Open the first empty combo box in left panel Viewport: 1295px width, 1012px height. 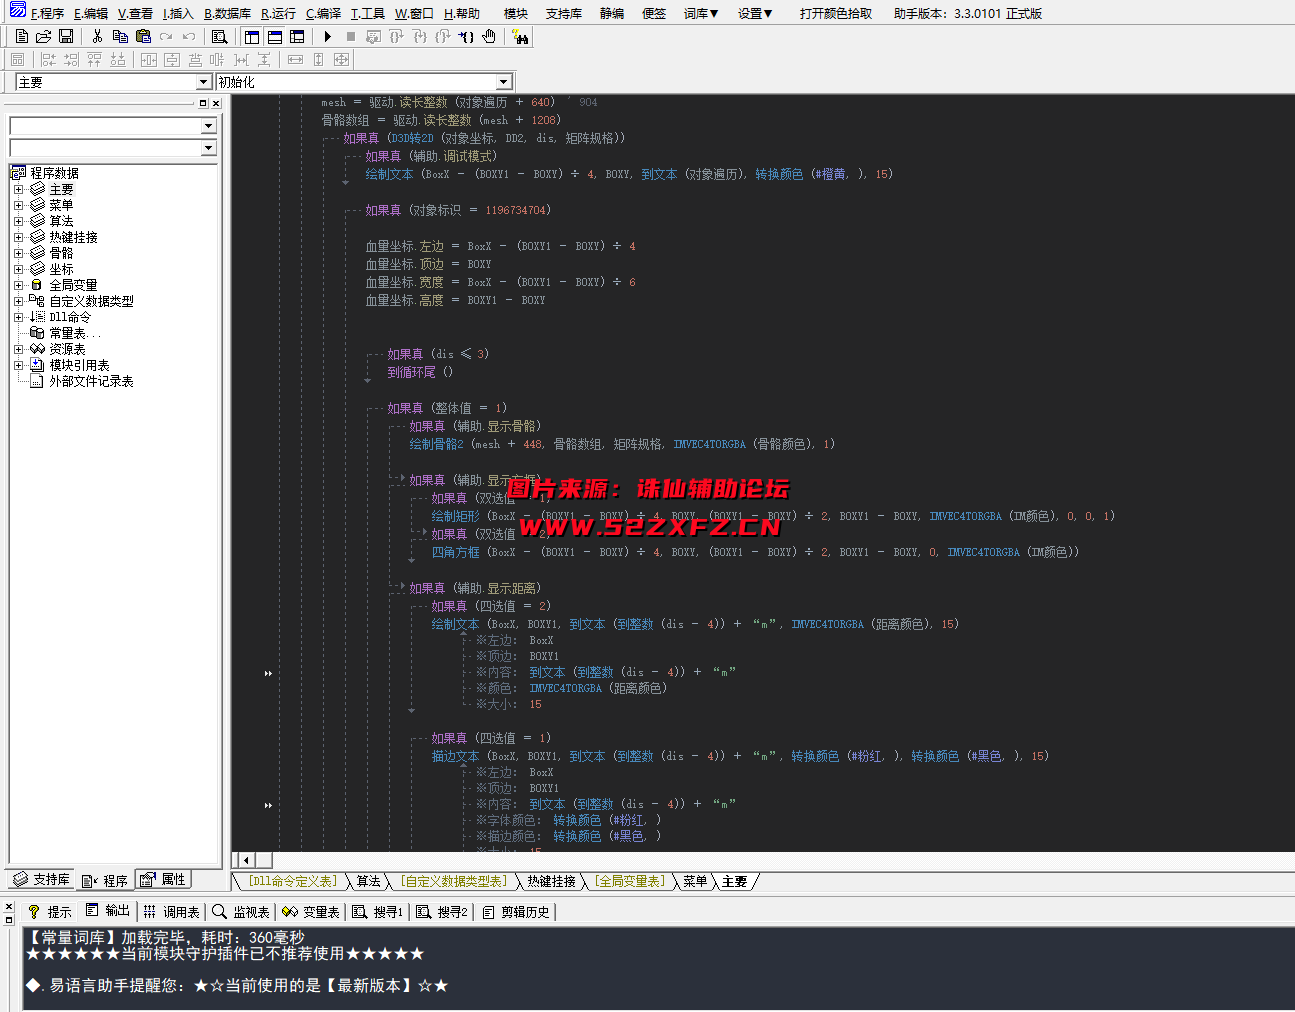coord(208,126)
